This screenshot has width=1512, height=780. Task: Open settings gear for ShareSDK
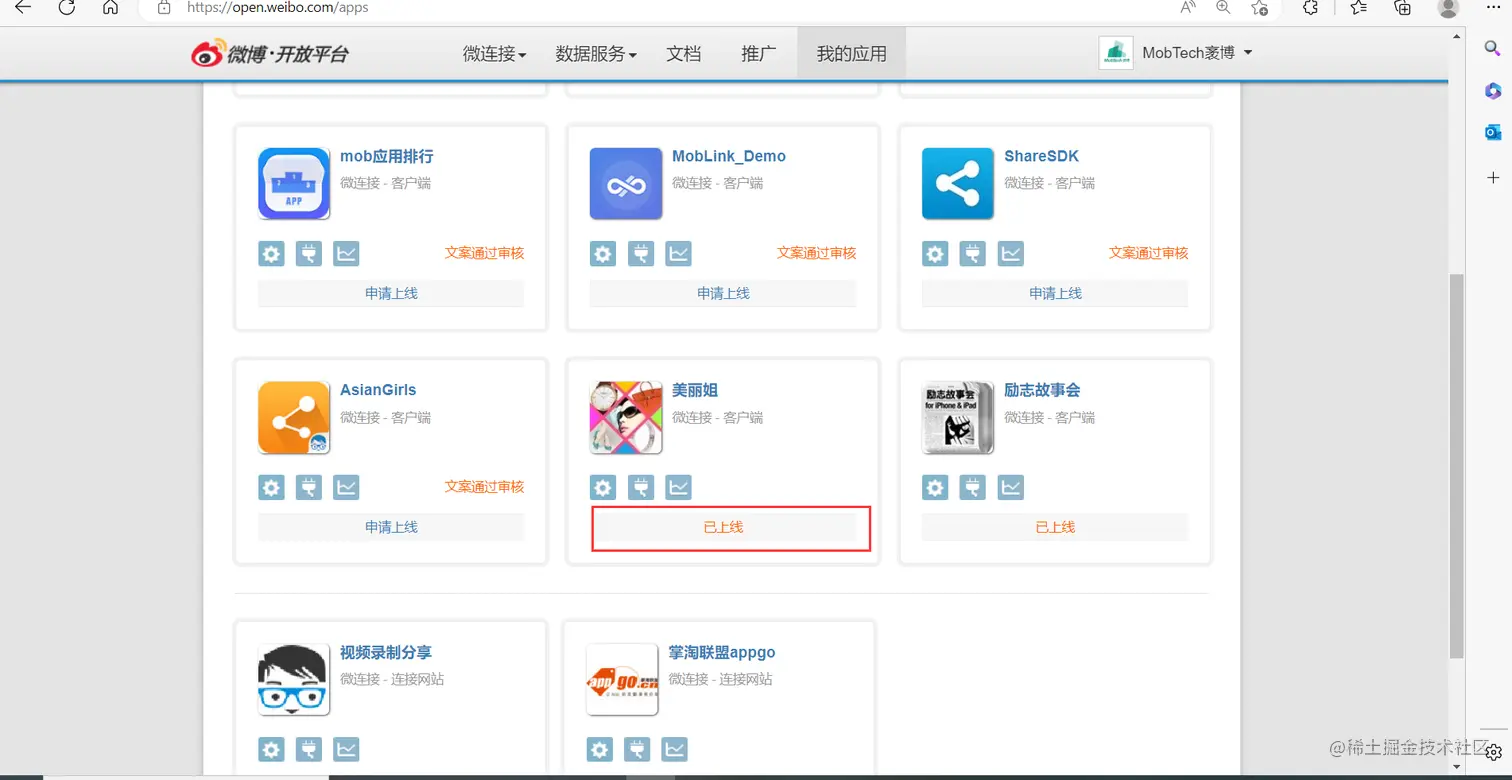pyautogui.click(x=935, y=254)
